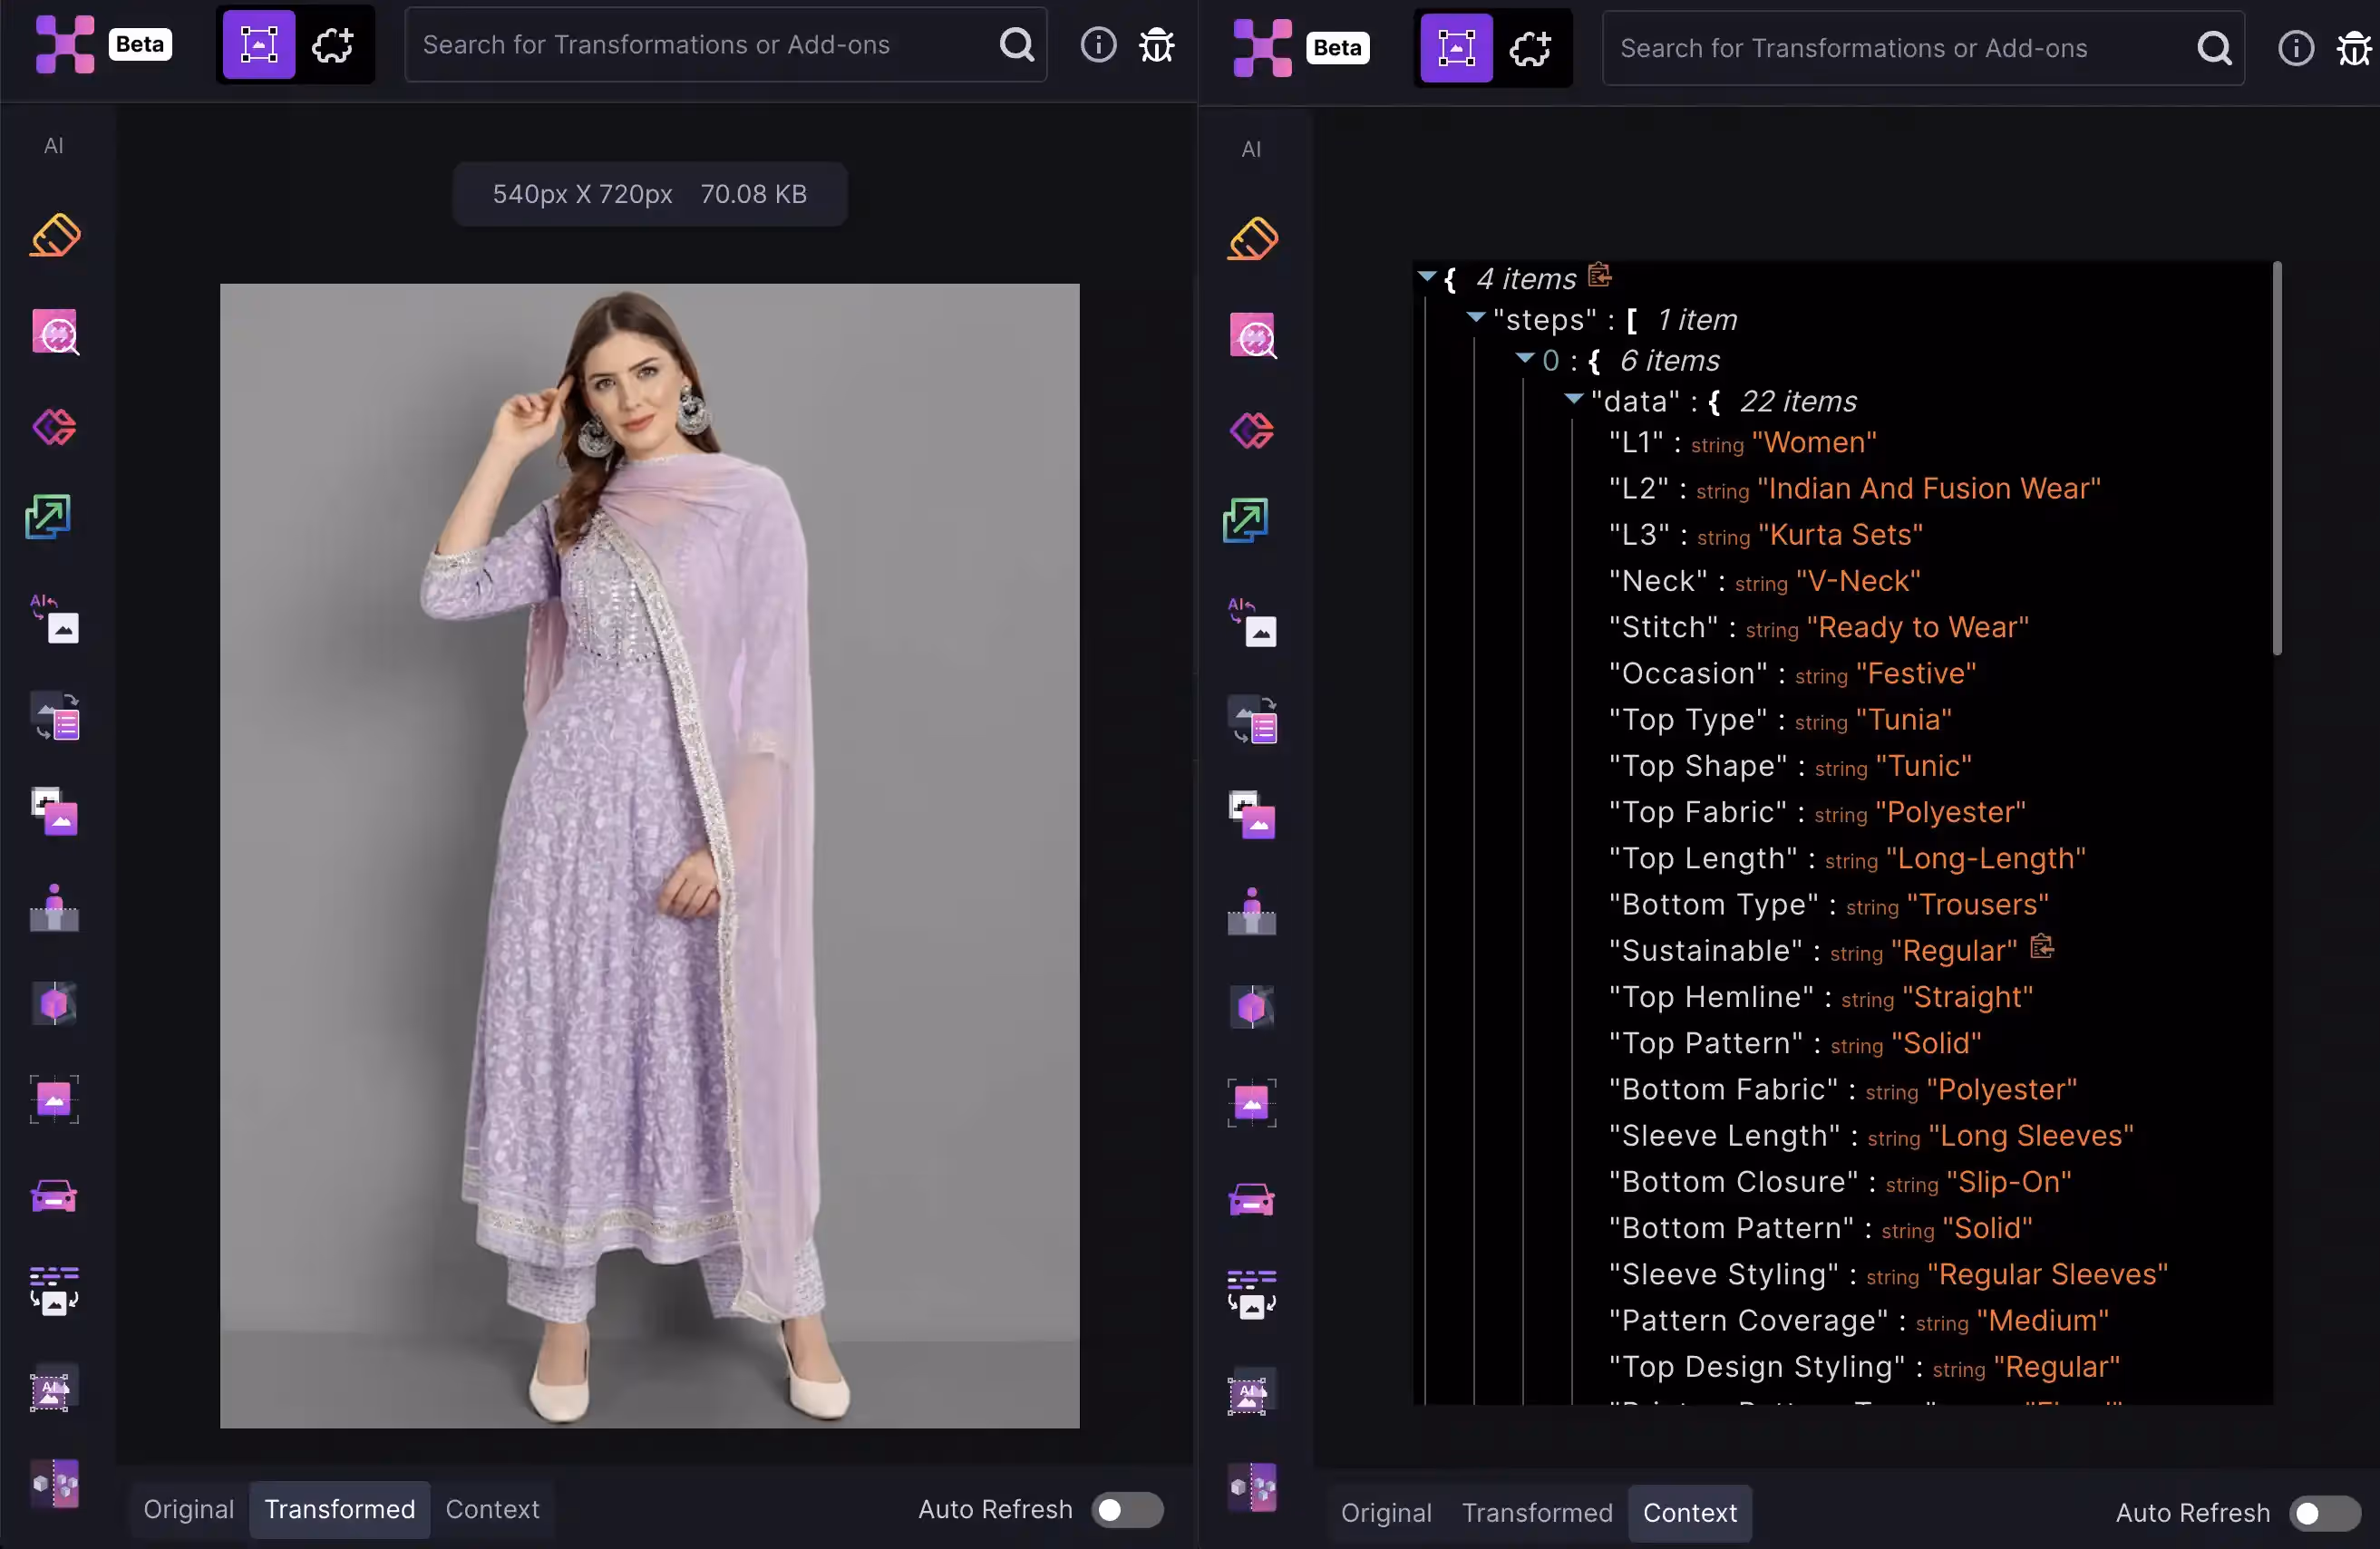Select the AI search image icon in right panel
This screenshot has width=2380, height=1549.
coord(1252,336)
